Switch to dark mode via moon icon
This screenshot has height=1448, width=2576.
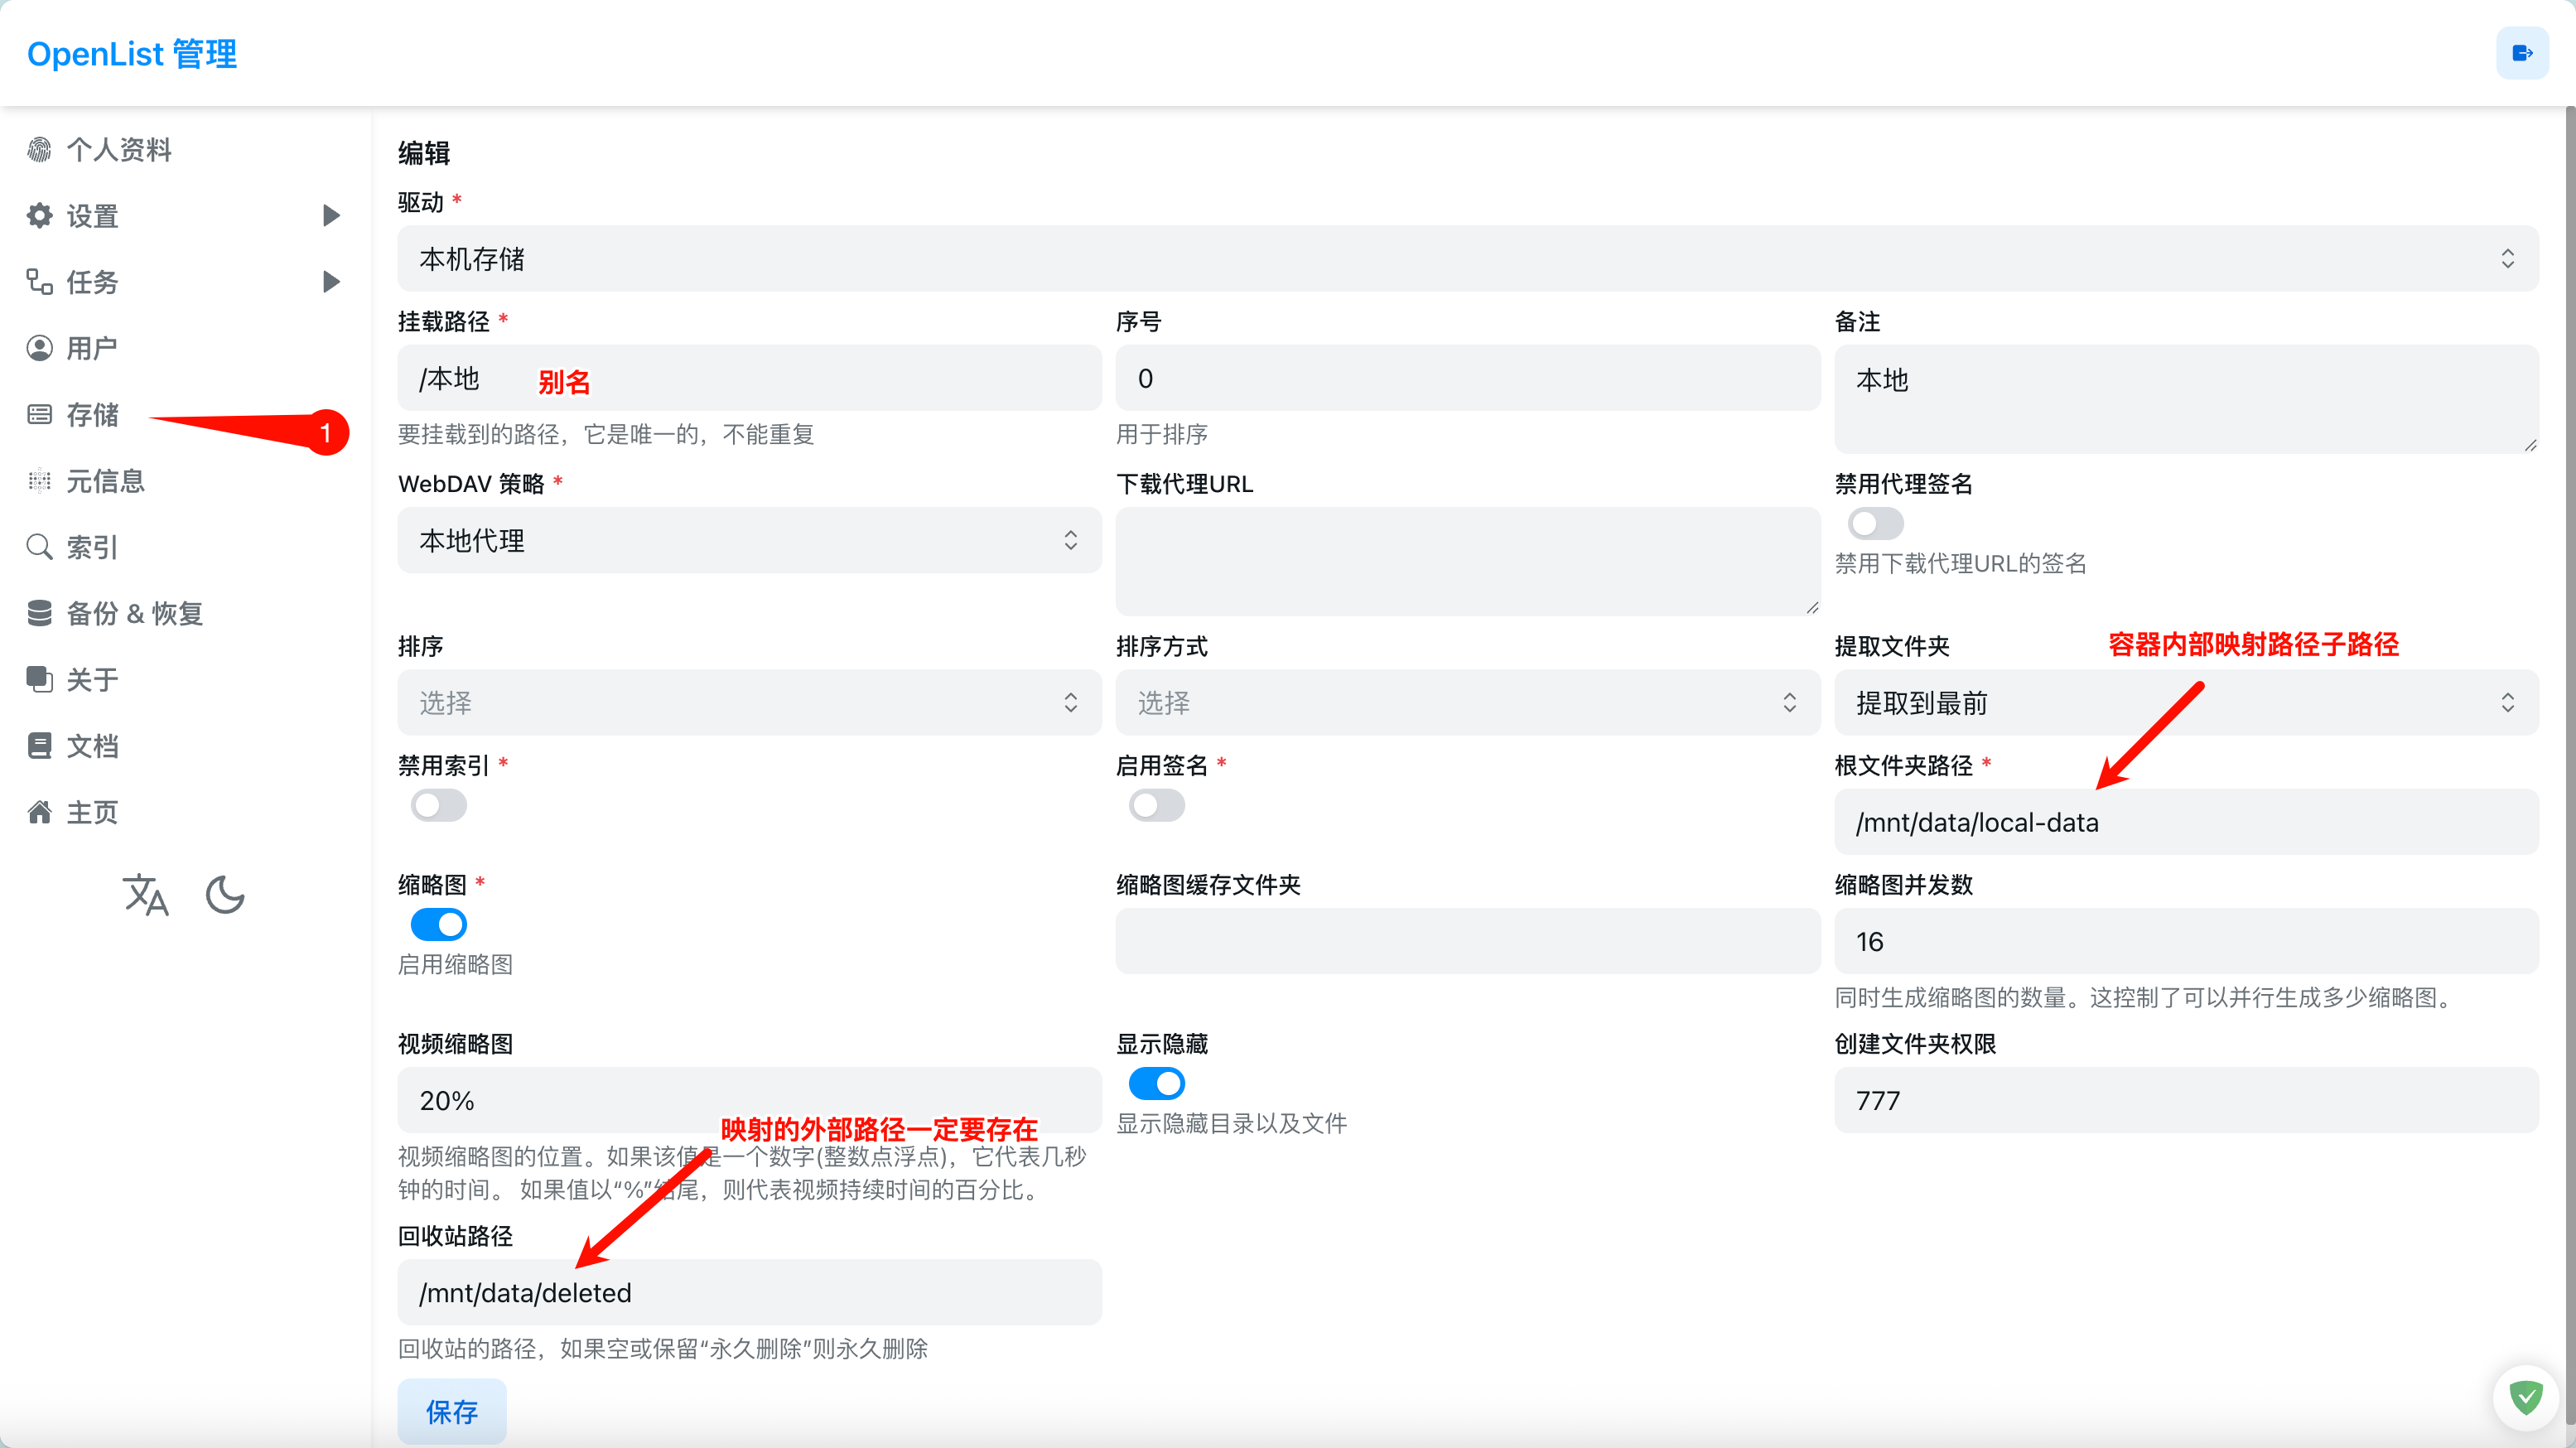(x=225, y=895)
